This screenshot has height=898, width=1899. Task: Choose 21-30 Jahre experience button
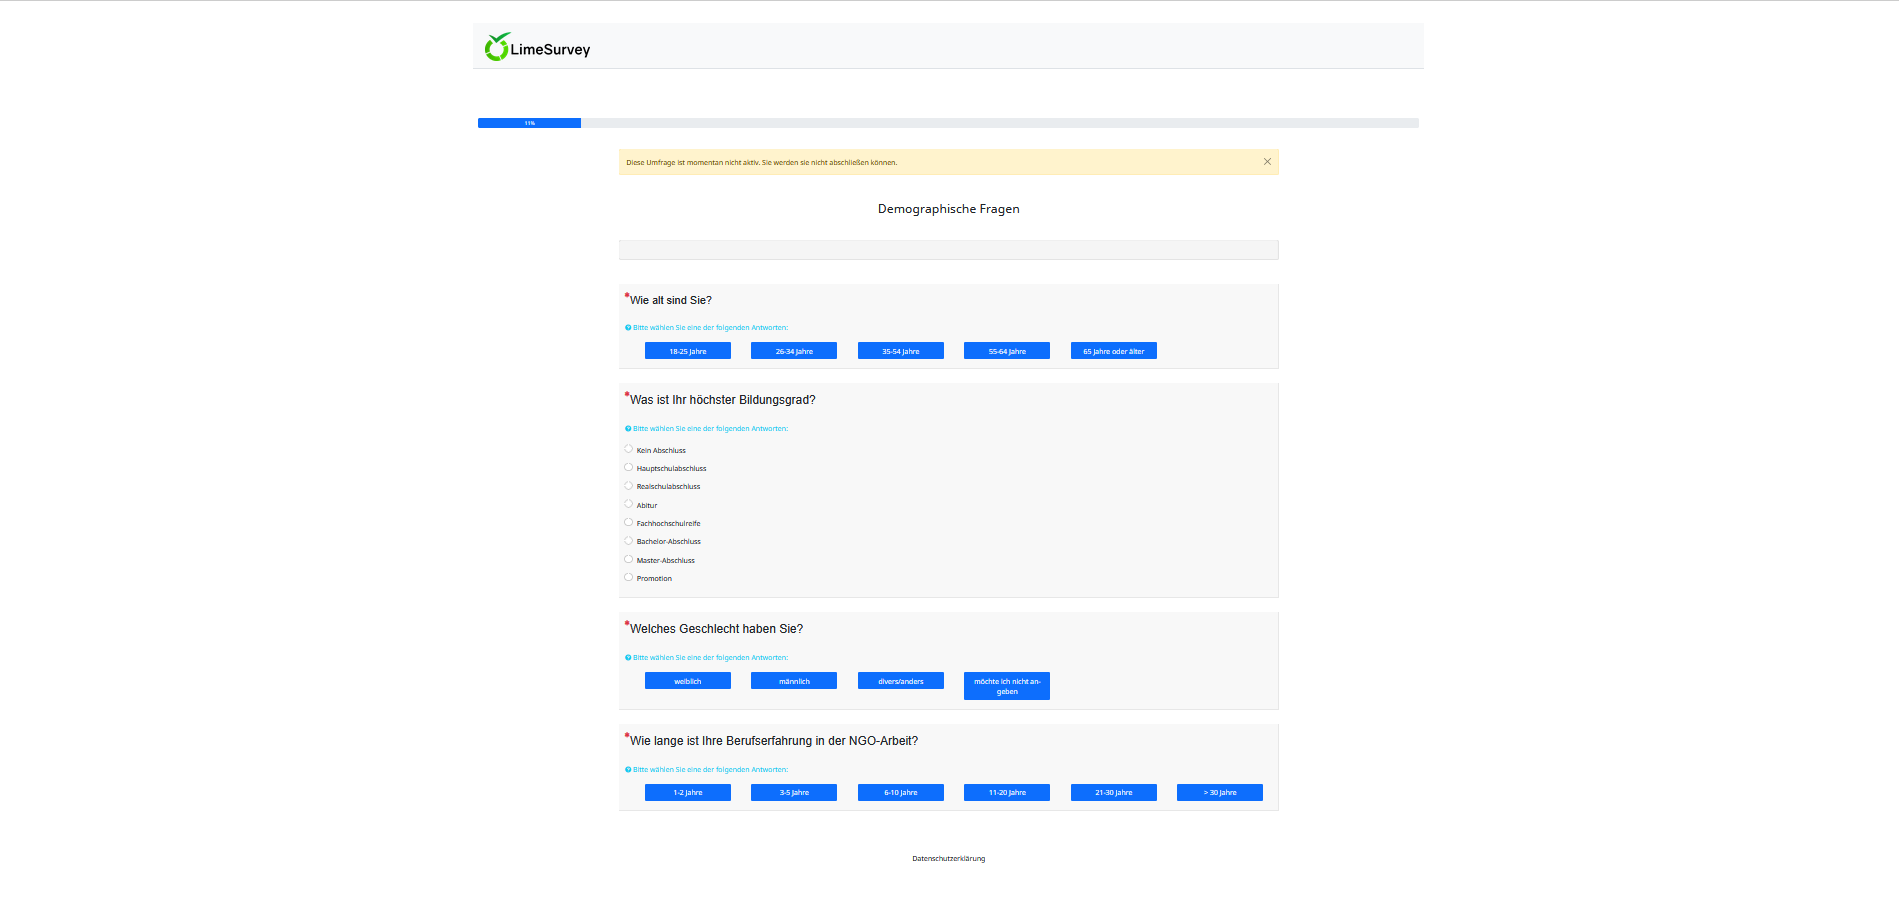1114,792
